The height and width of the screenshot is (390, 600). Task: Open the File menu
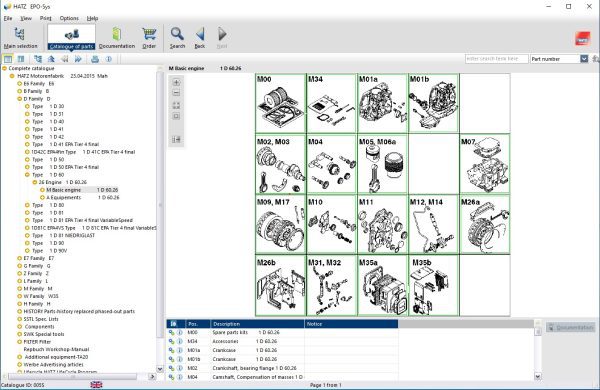pos(8,18)
